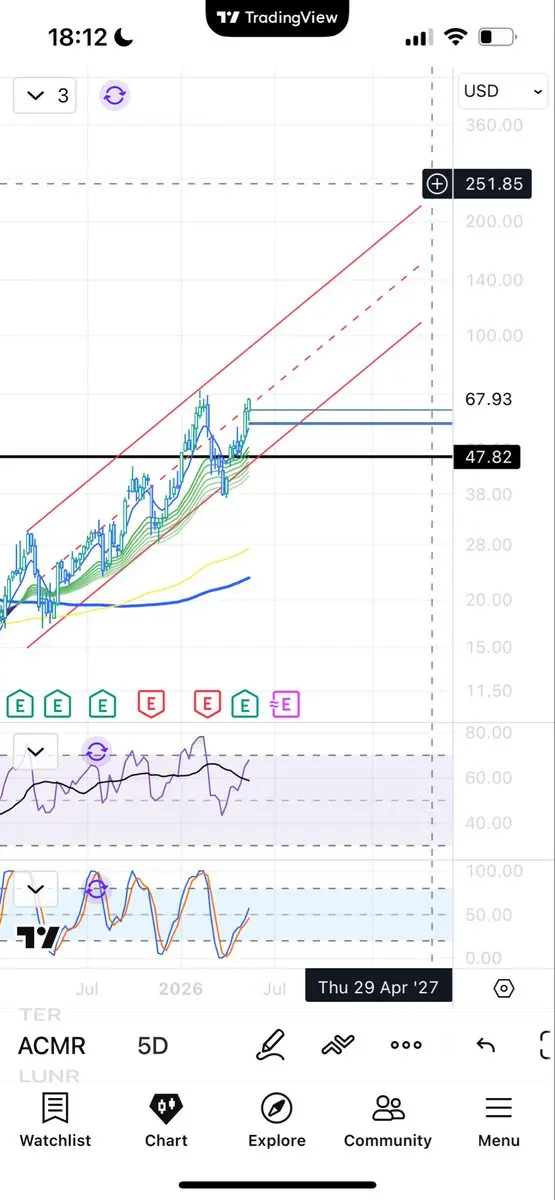This screenshot has height=1200, width=555.
Task: Tap the 2026 label on time axis
Action: 180,989
